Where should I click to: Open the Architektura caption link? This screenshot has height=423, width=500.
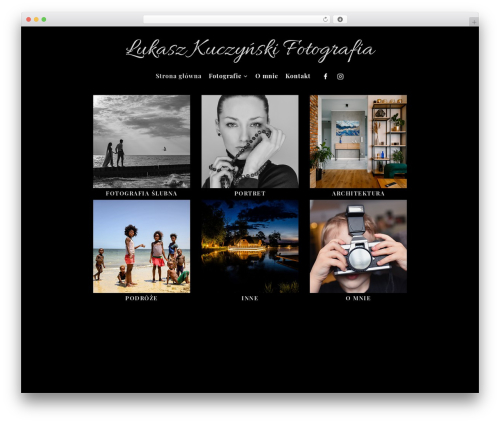pos(358,193)
